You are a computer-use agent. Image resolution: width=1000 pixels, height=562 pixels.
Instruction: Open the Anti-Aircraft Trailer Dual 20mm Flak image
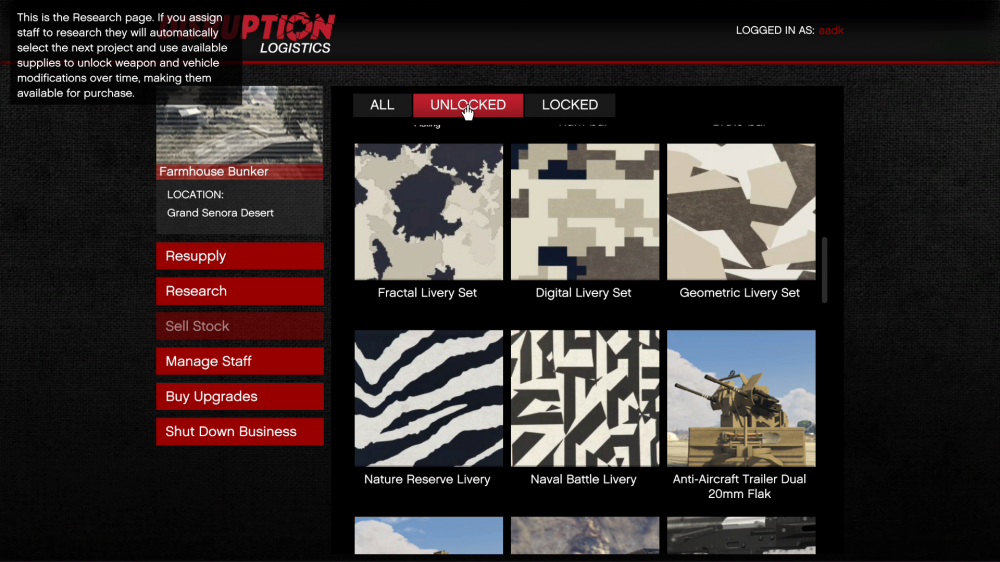click(741, 398)
